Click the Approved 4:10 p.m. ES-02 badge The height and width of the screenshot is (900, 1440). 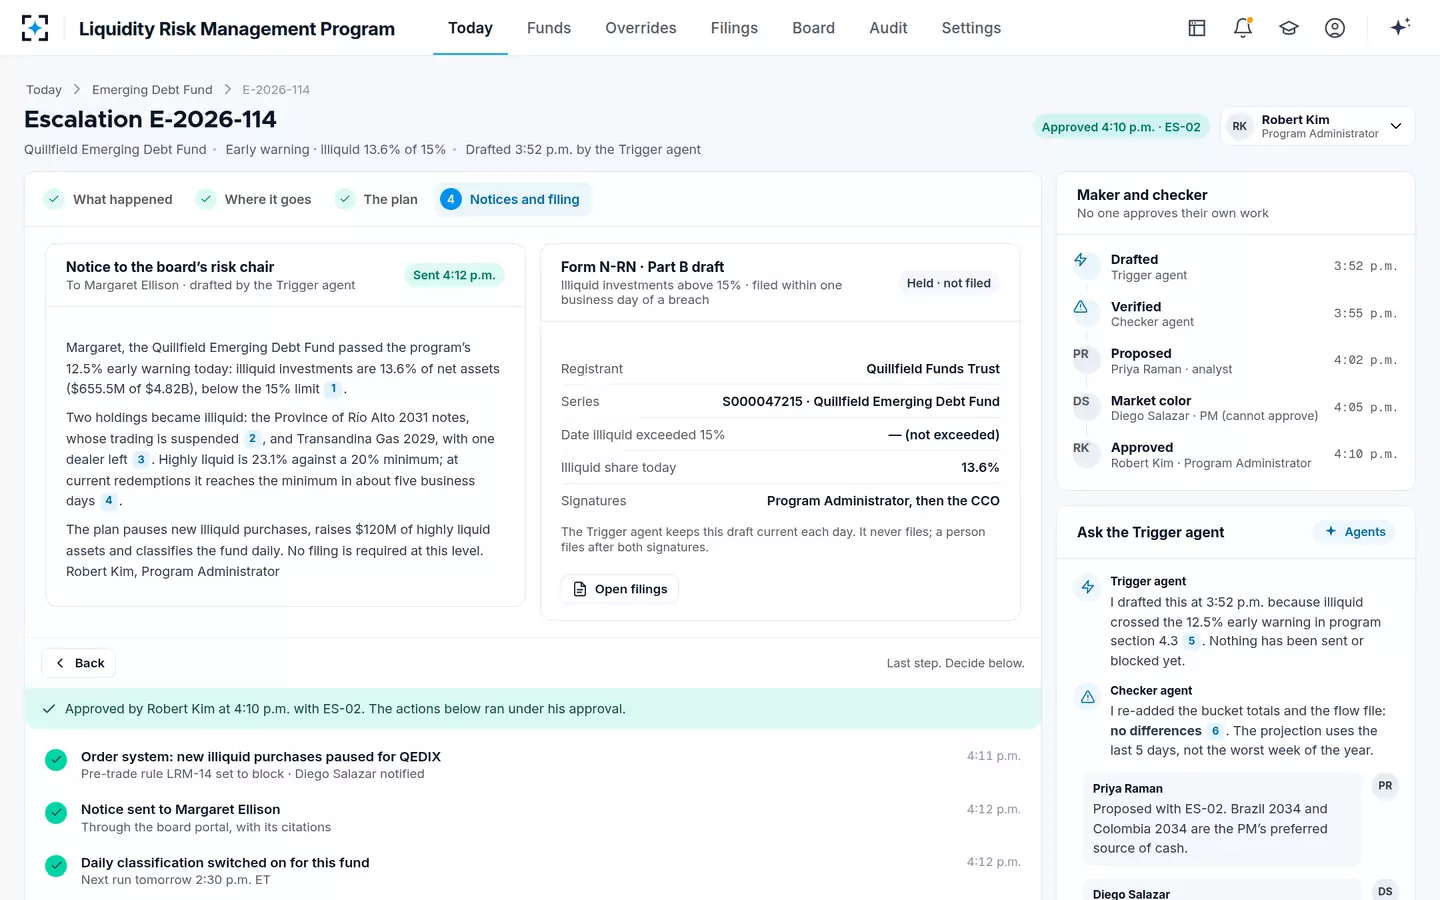click(x=1121, y=127)
